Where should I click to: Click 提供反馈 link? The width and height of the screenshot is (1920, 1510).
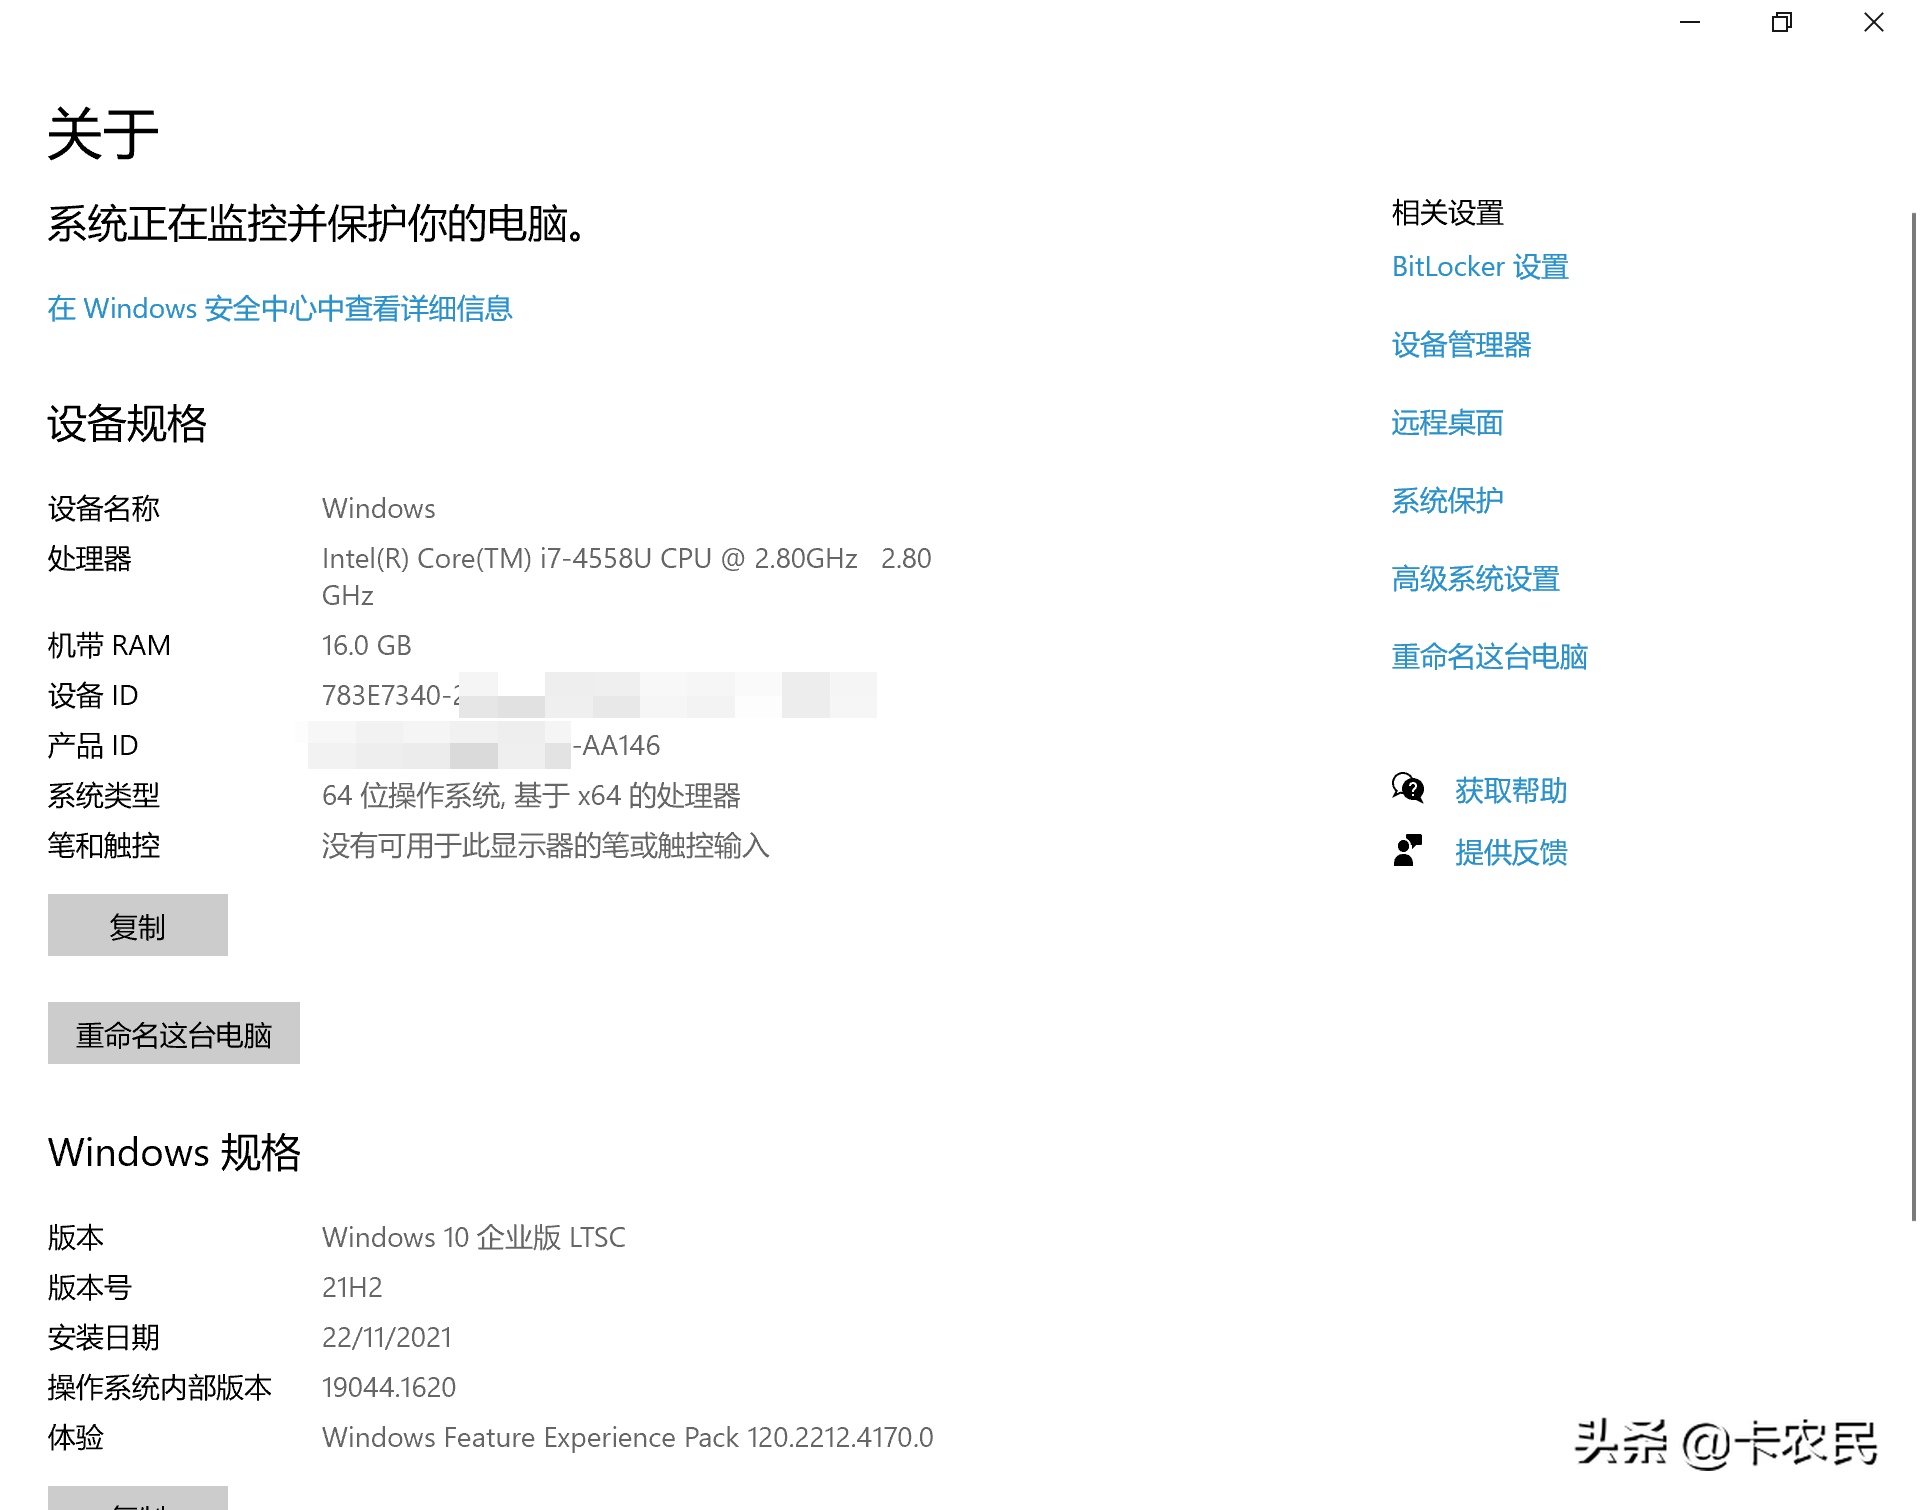point(1511,853)
